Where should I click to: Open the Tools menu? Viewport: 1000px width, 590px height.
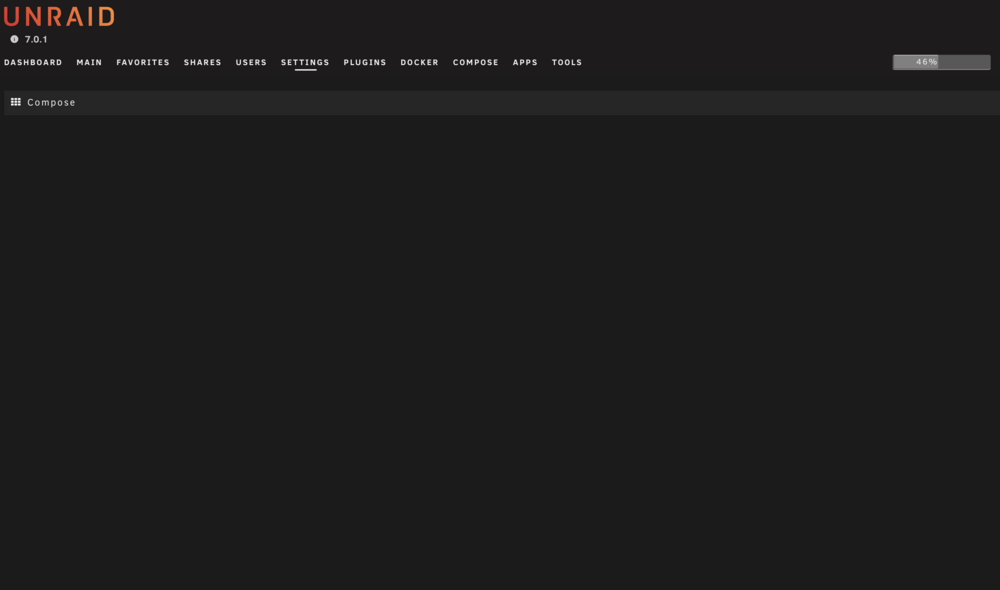567,63
